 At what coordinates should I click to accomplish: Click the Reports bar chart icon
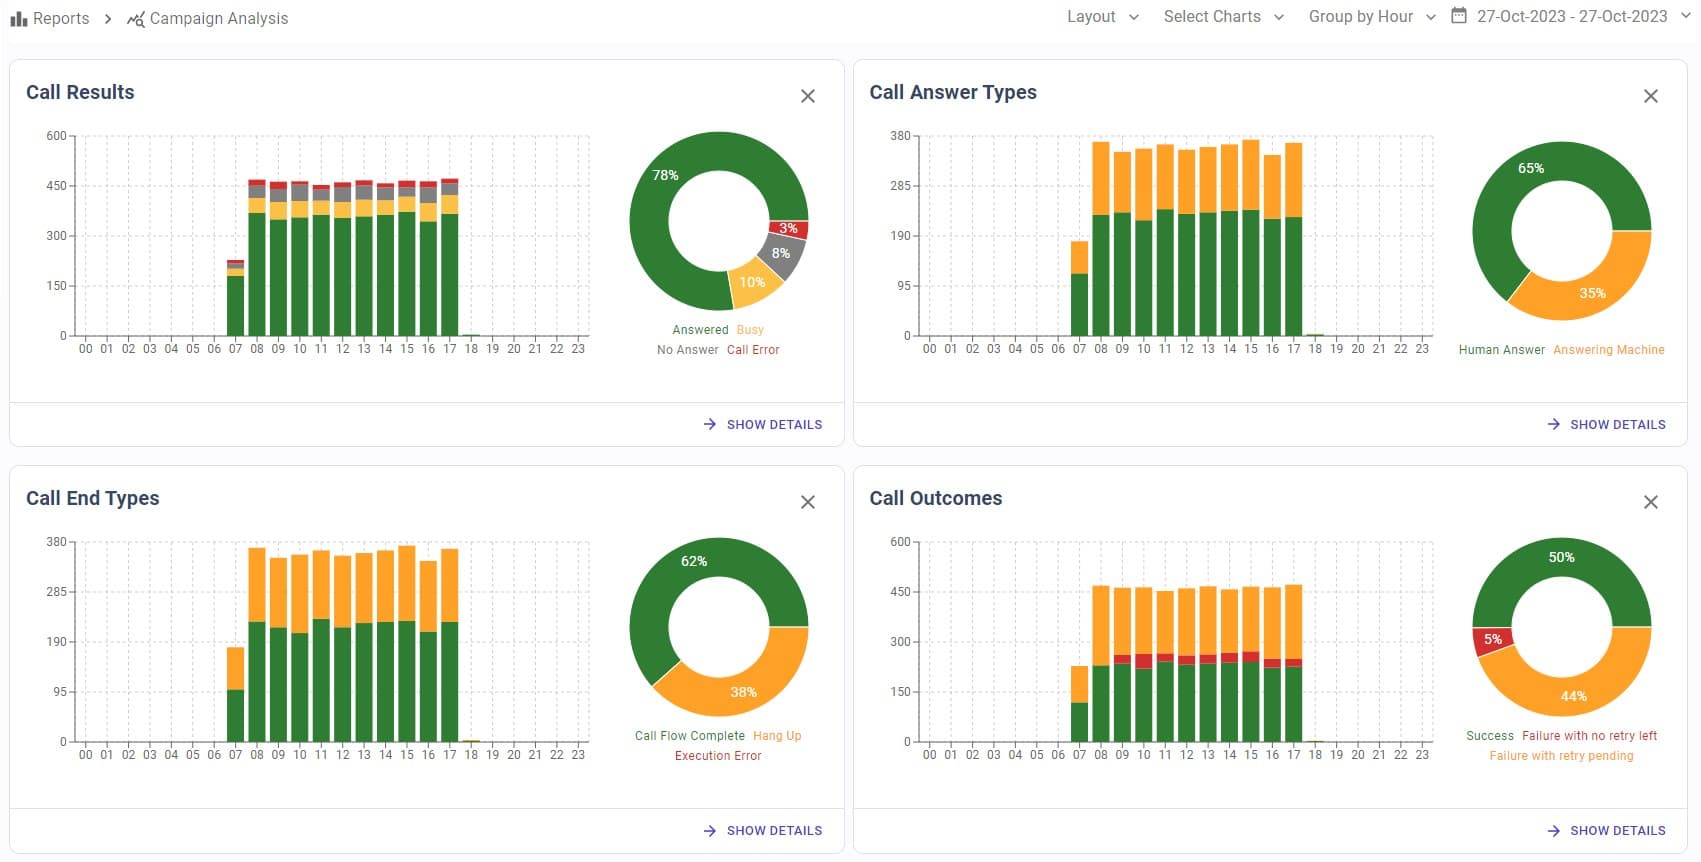click(x=18, y=19)
